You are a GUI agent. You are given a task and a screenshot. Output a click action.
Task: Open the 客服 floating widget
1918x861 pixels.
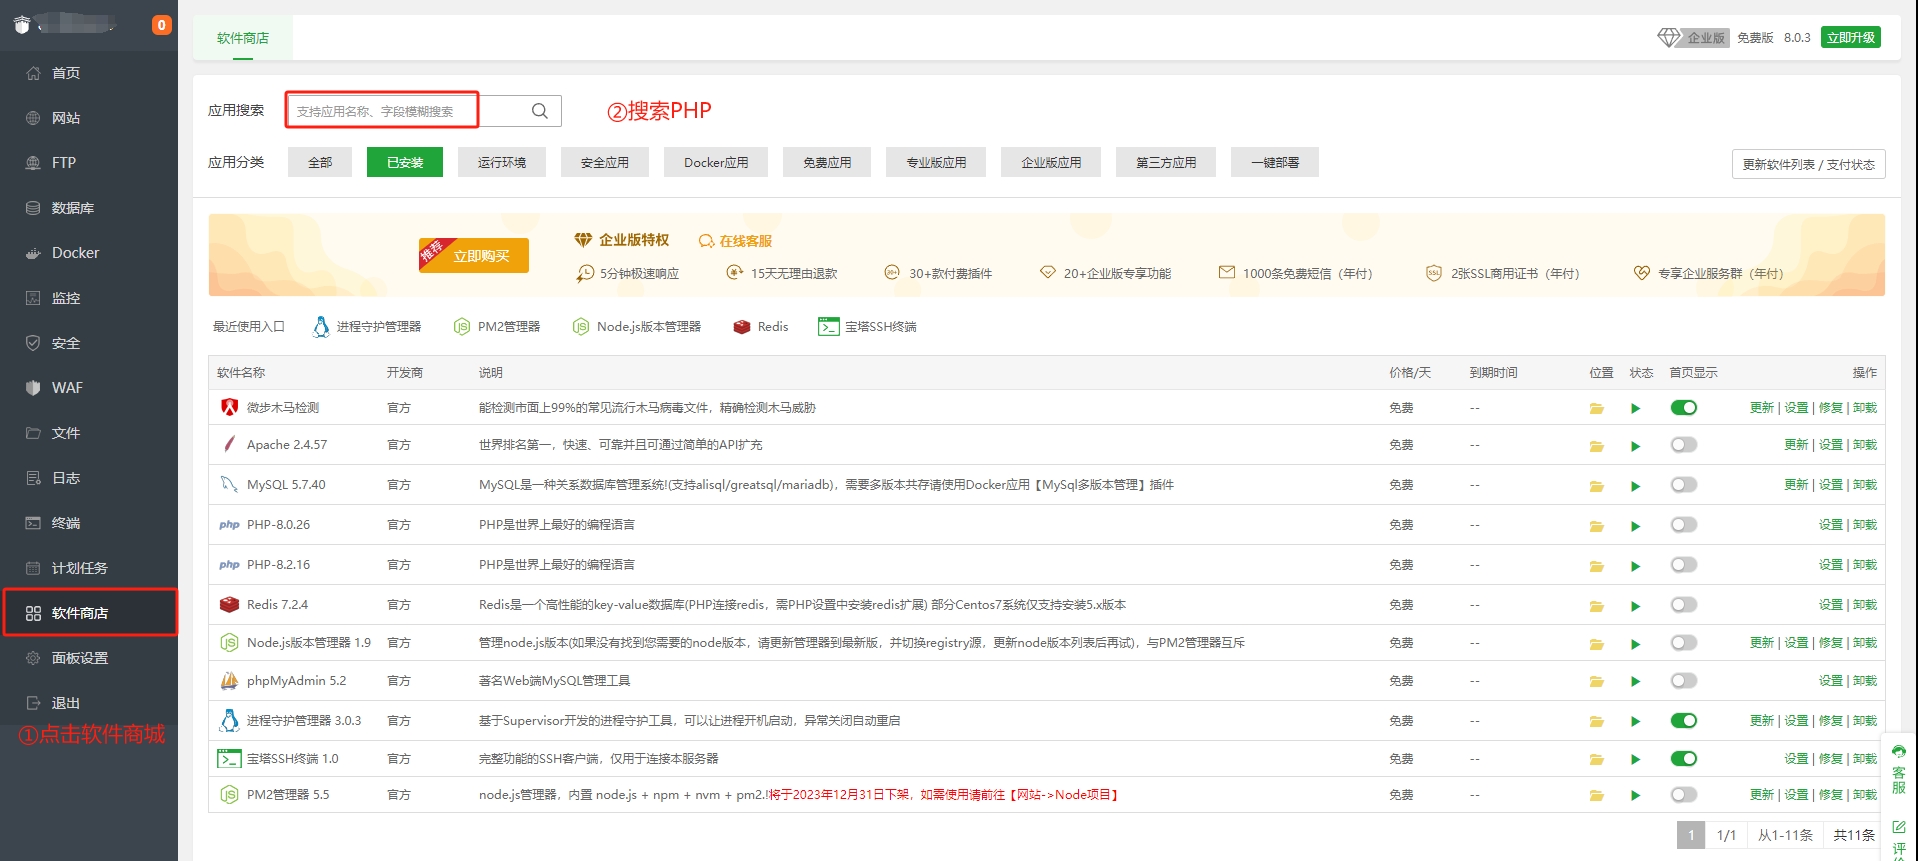point(1899,769)
